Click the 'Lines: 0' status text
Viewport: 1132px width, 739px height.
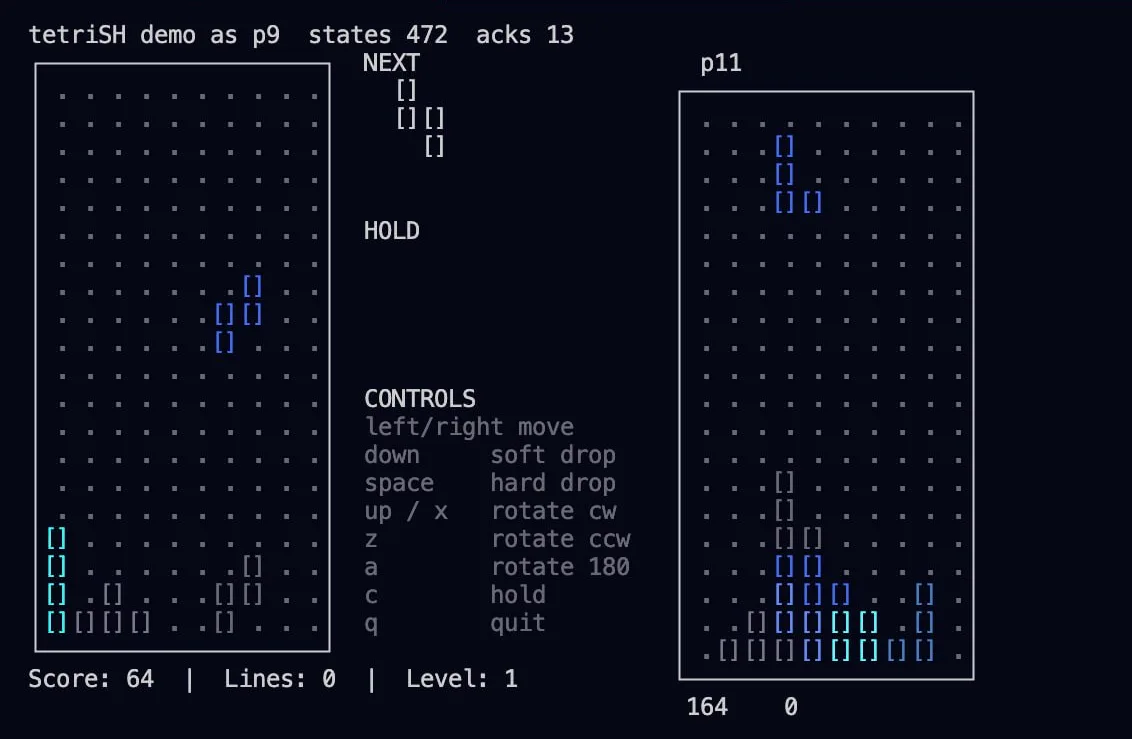tap(279, 678)
